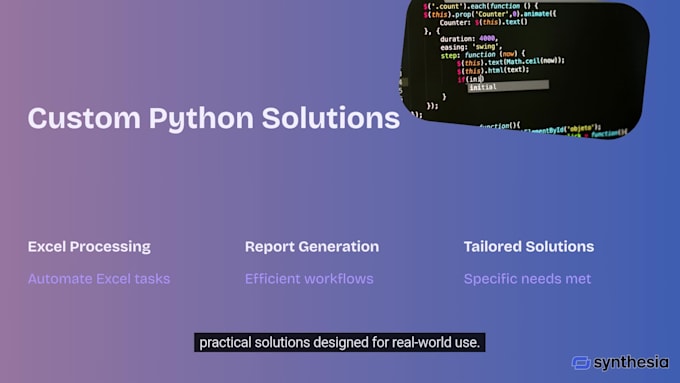Select the 'Tailored Solutions' heading
Image resolution: width=680 pixels, height=383 pixels.
point(529,247)
